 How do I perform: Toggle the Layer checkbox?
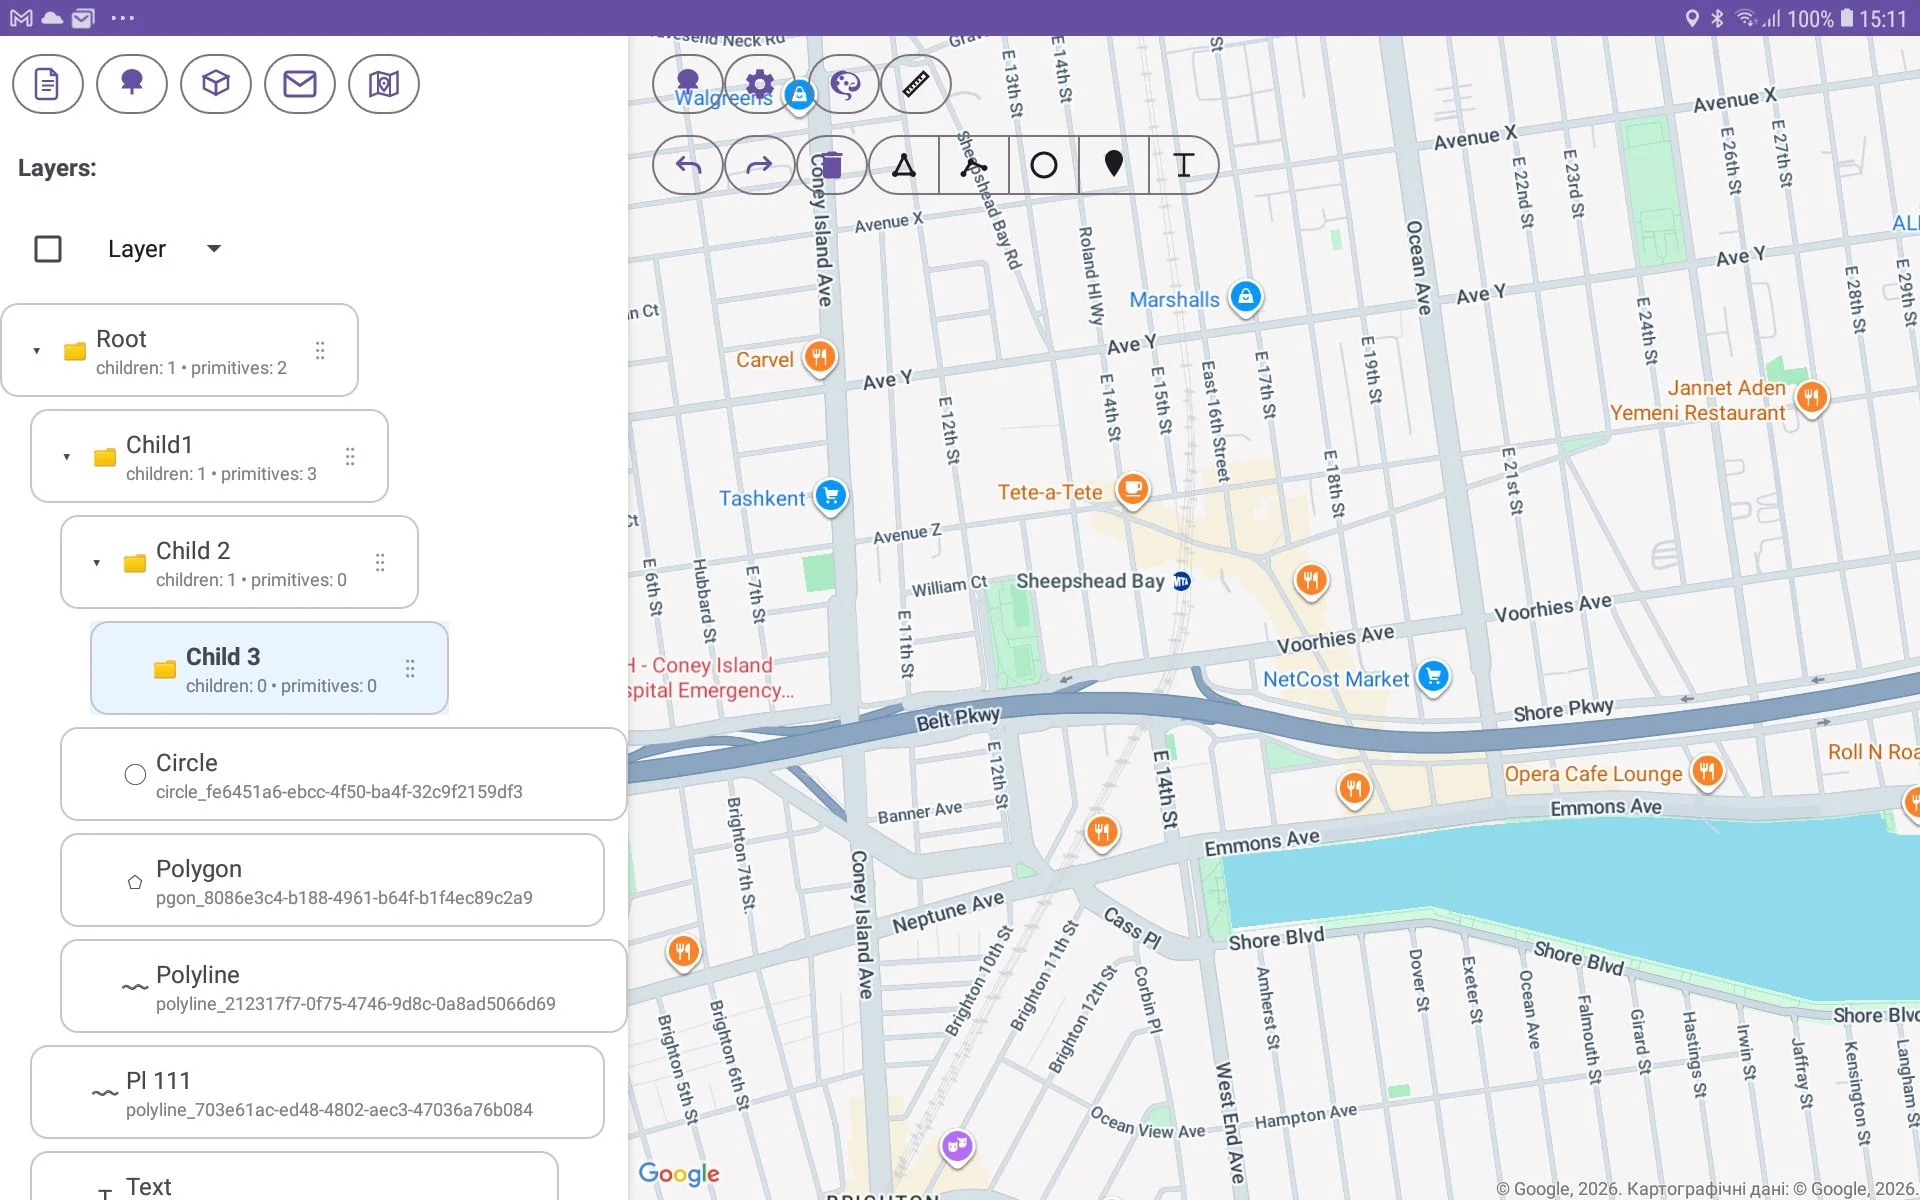pos(48,249)
